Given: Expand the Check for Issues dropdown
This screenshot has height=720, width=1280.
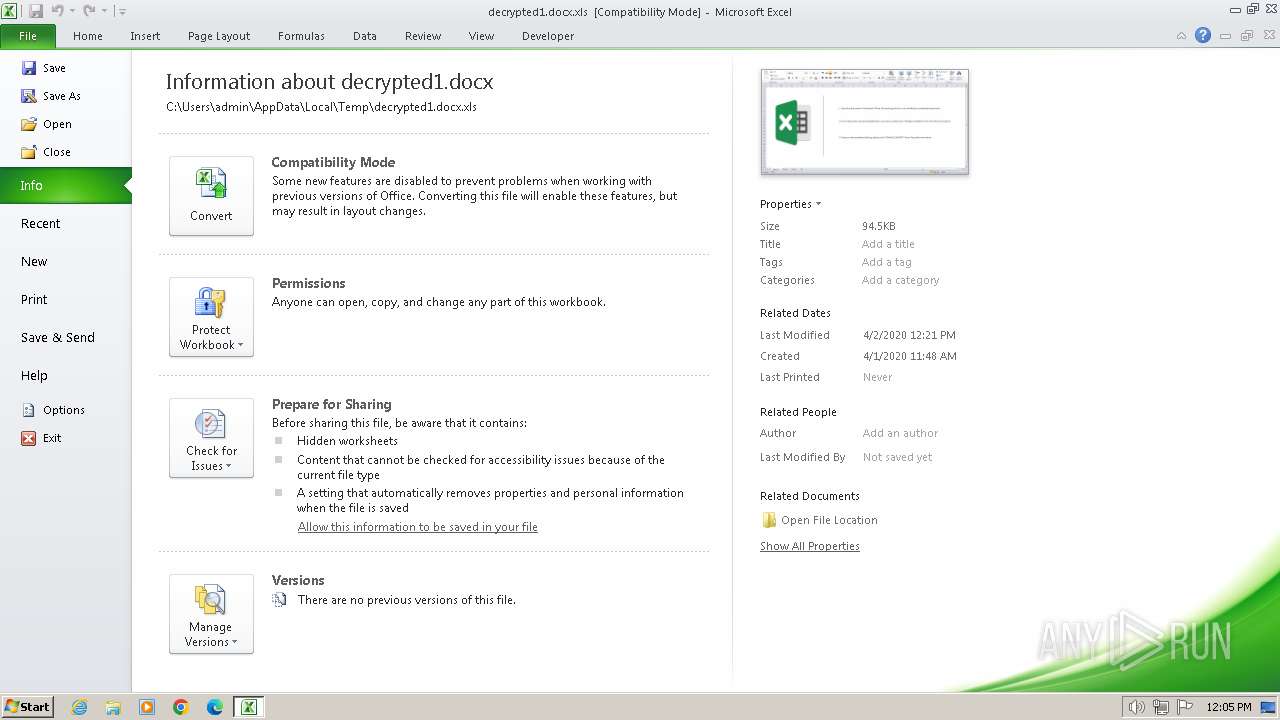Looking at the screenshot, I should 211,438.
